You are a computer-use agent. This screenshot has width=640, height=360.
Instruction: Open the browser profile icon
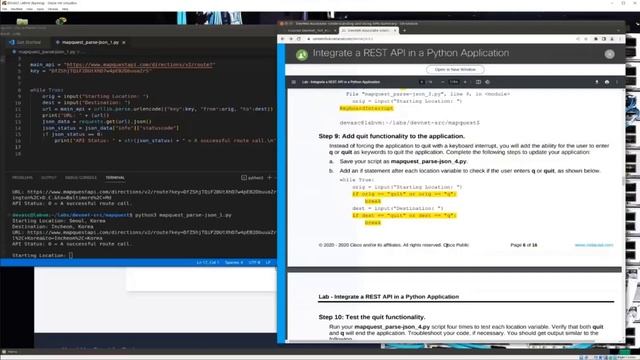612,39
